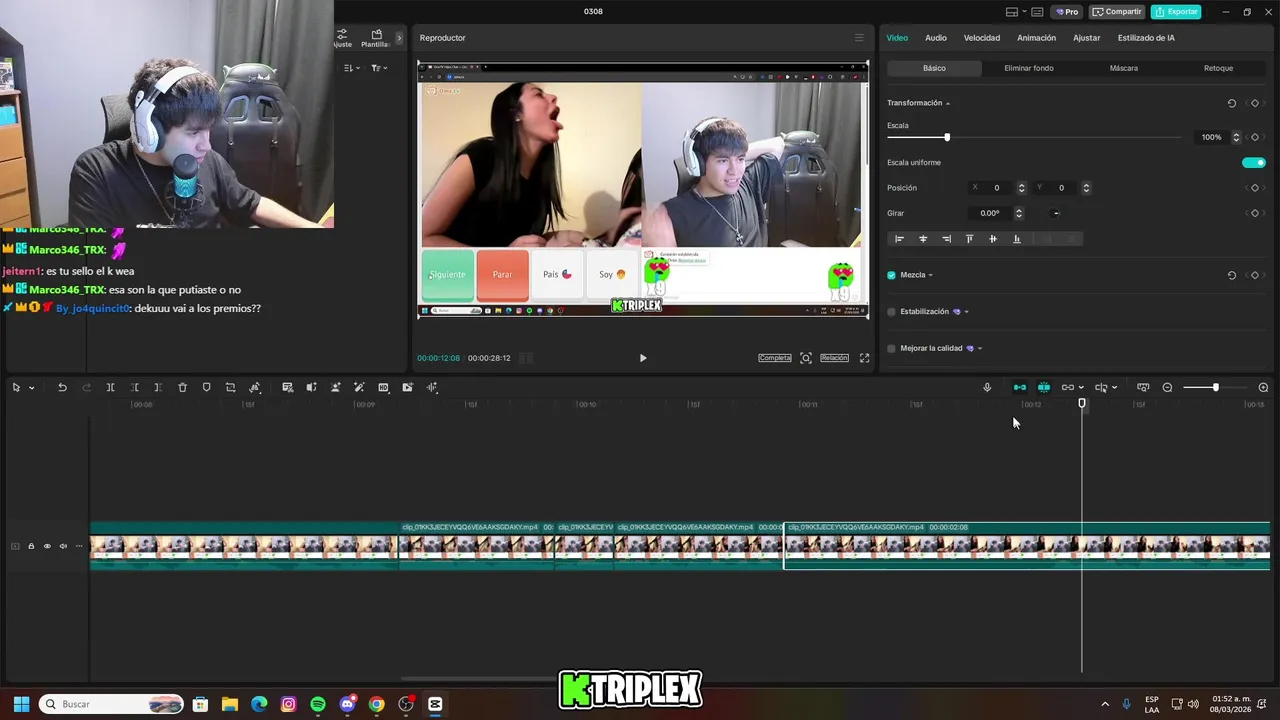Hide the video track with eye icon

click(47, 546)
